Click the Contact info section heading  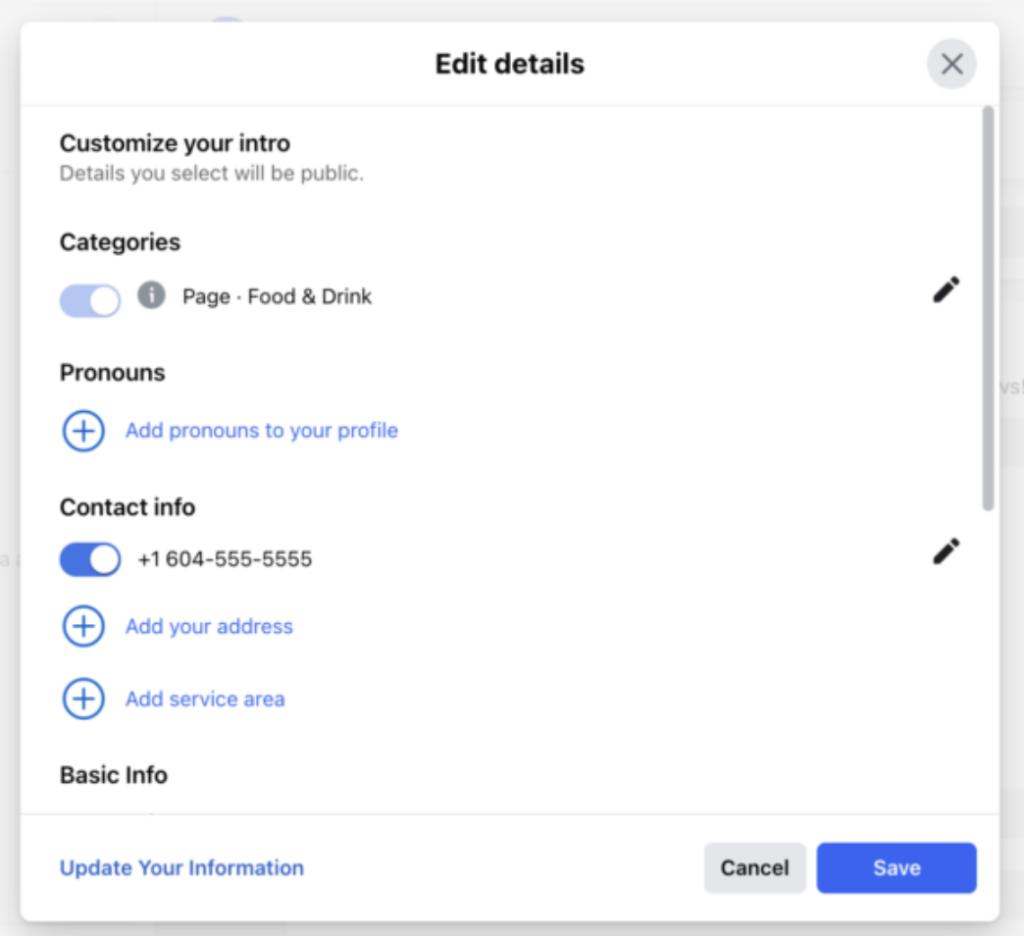pos(127,507)
